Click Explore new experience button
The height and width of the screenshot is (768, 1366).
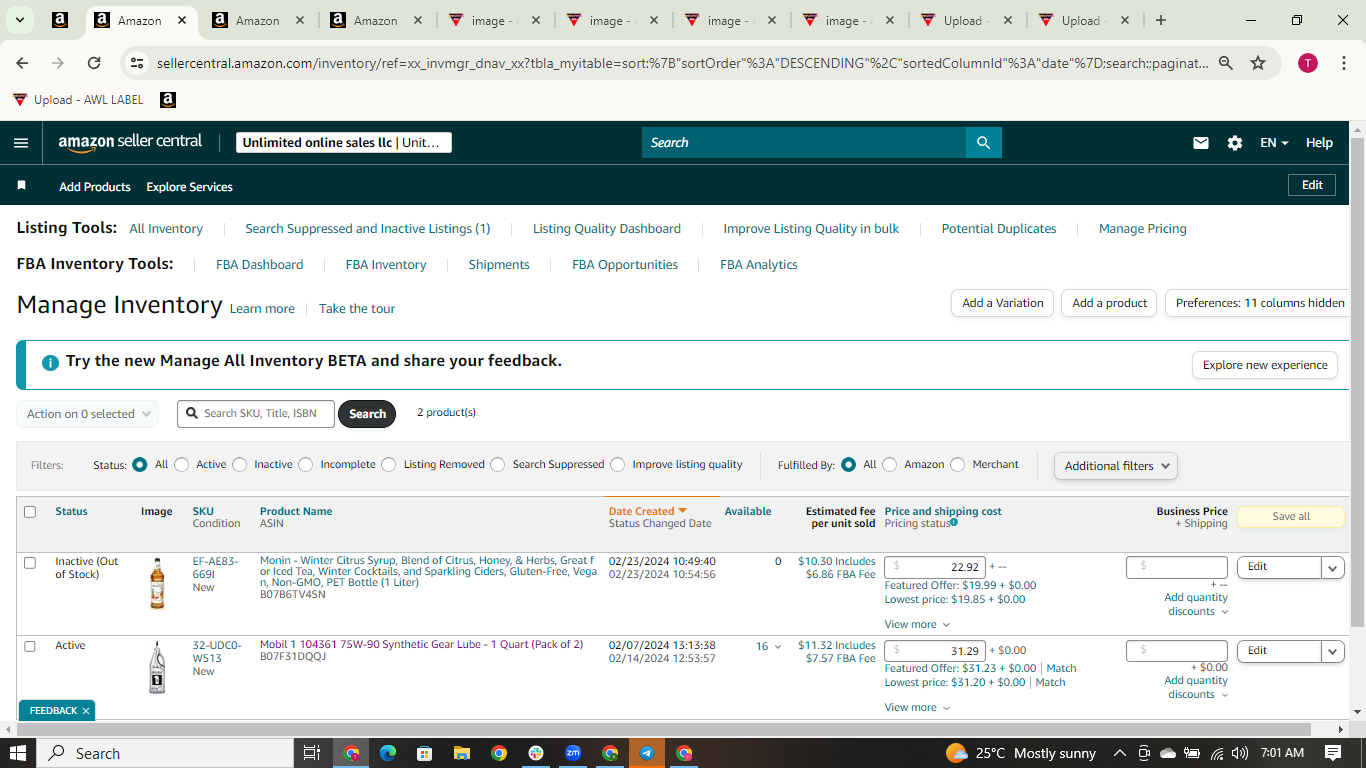click(x=1265, y=365)
